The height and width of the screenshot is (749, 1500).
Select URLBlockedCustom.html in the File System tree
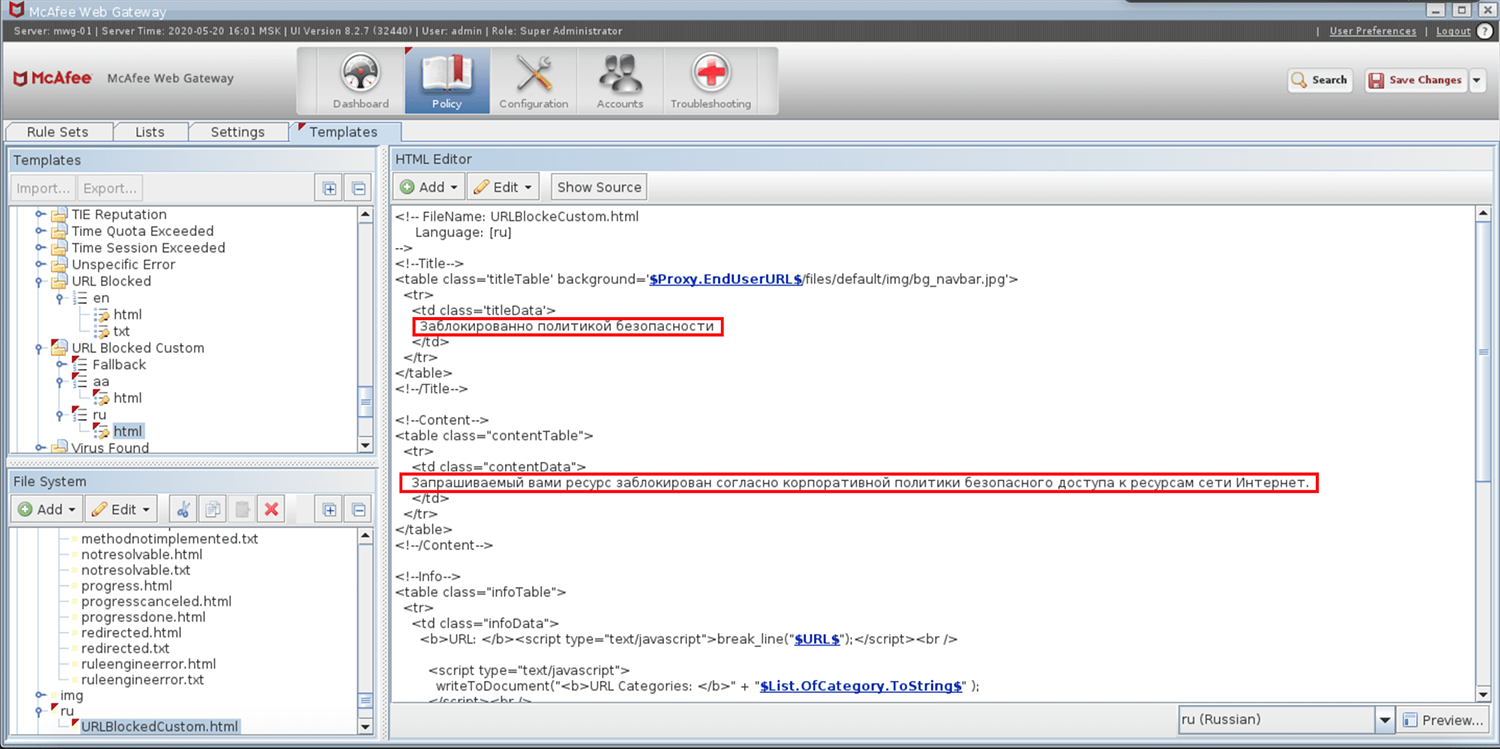(159, 727)
